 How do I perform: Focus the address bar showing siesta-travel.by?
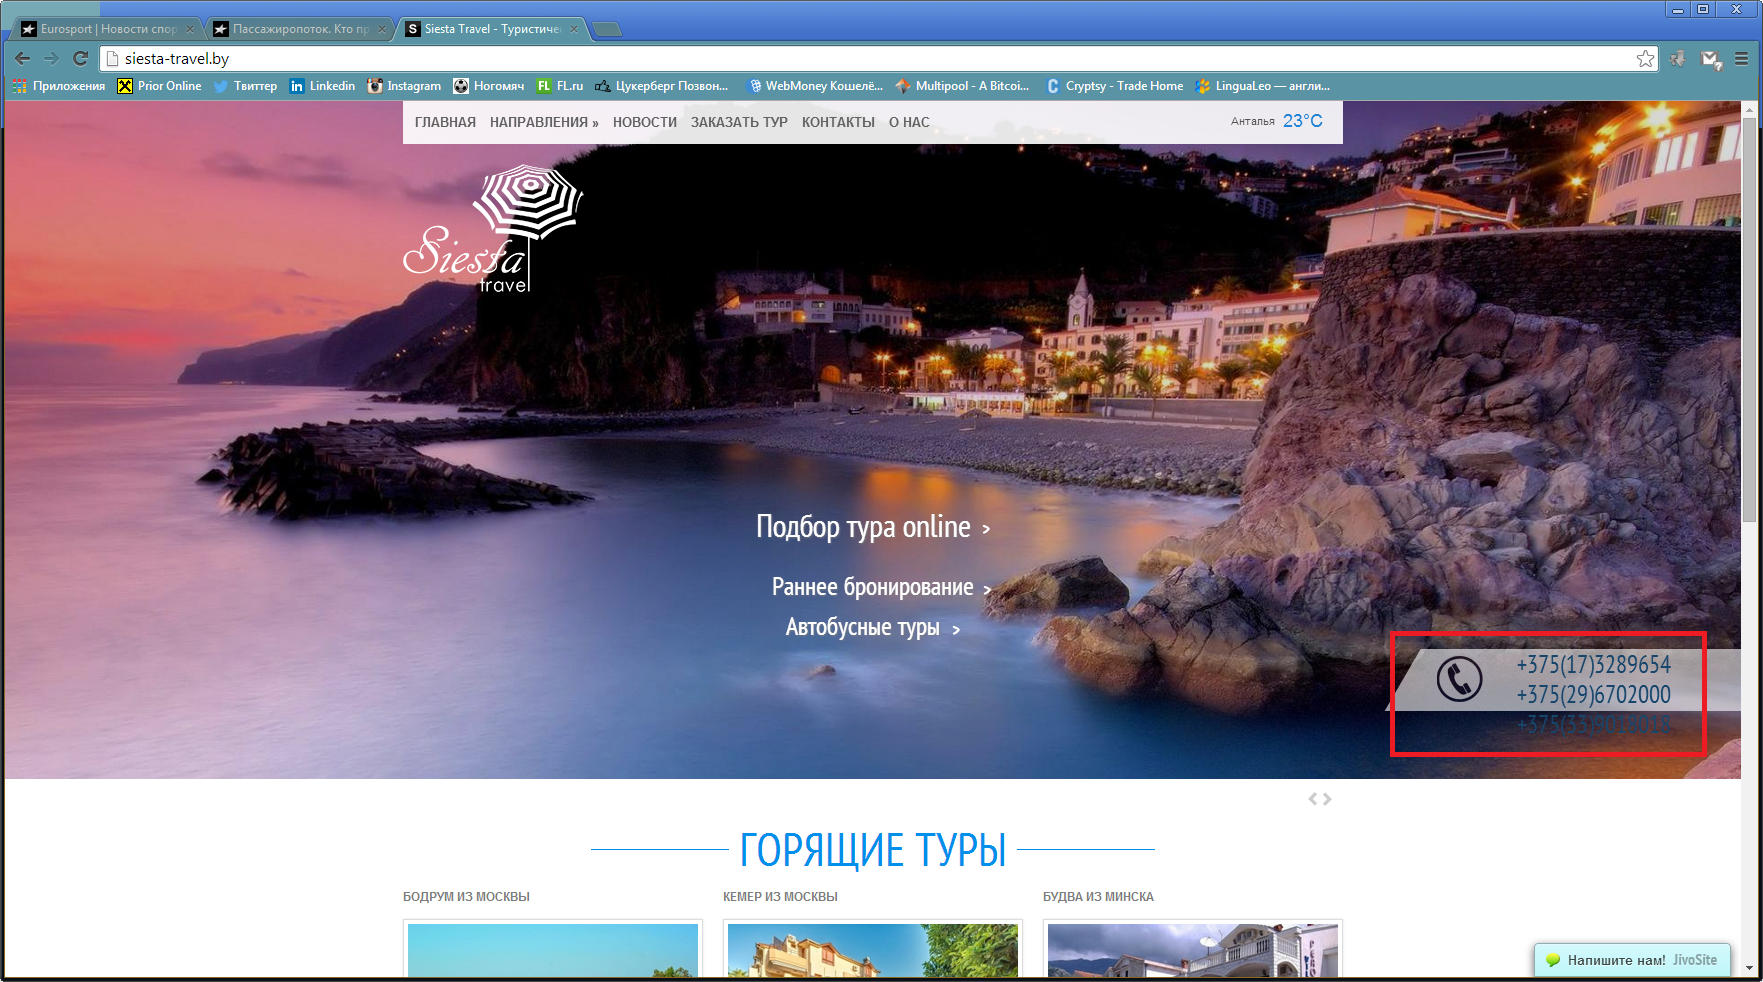870,59
